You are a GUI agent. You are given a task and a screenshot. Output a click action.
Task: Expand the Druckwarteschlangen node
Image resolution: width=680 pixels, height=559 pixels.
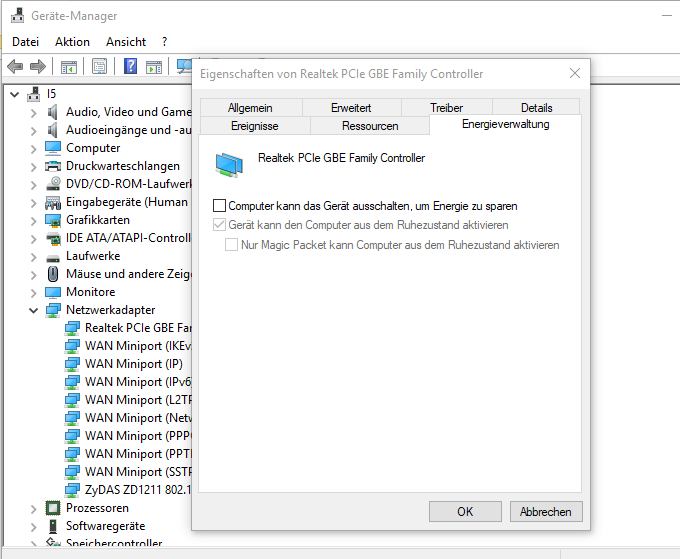33,167
